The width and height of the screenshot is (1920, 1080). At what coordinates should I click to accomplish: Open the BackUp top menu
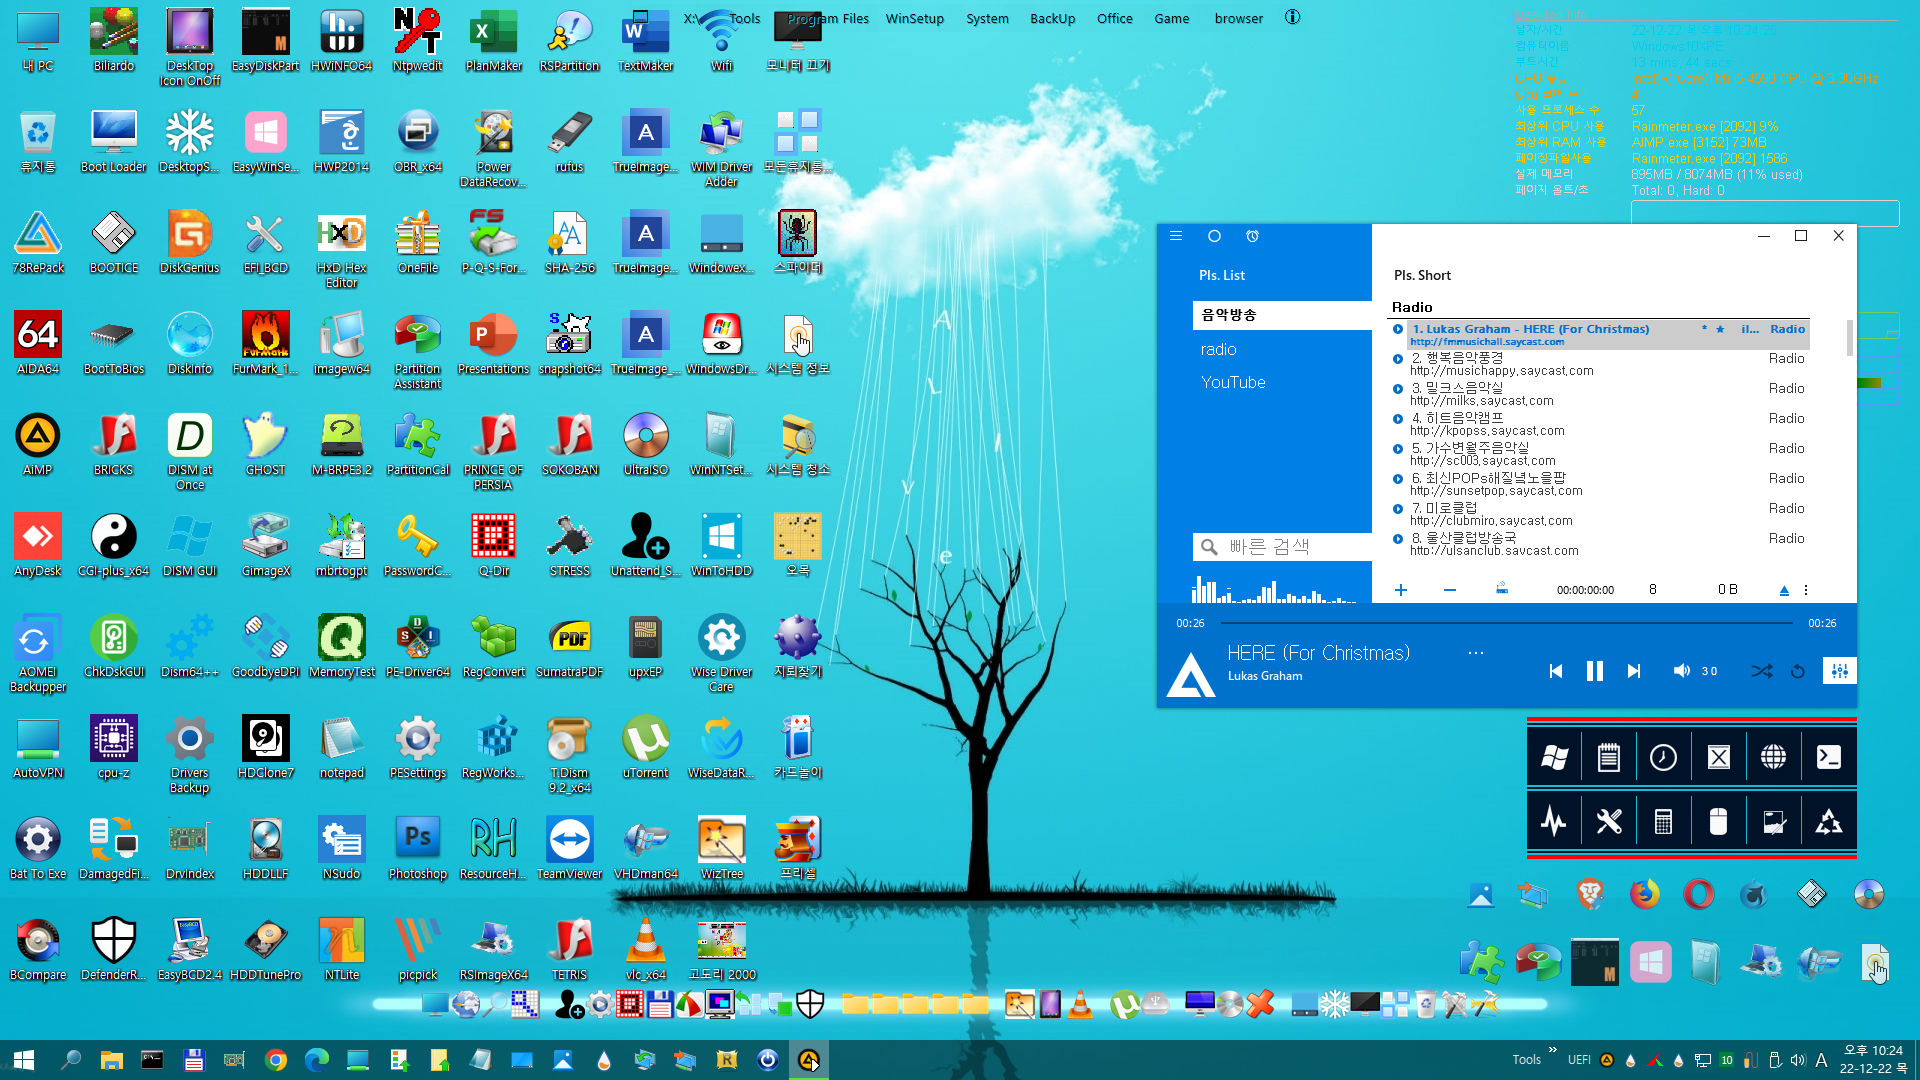point(1052,18)
